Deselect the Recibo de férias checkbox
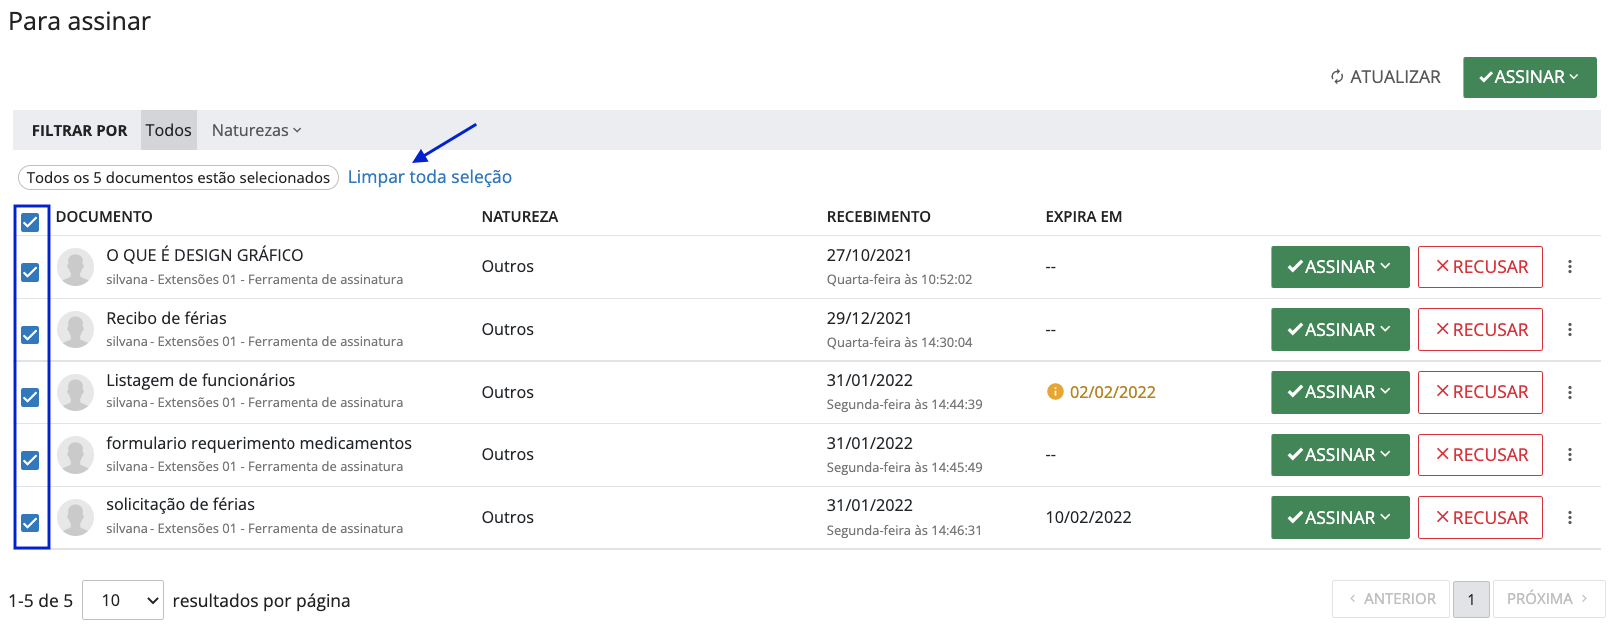This screenshot has width=1617, height=631. [30, 334]
